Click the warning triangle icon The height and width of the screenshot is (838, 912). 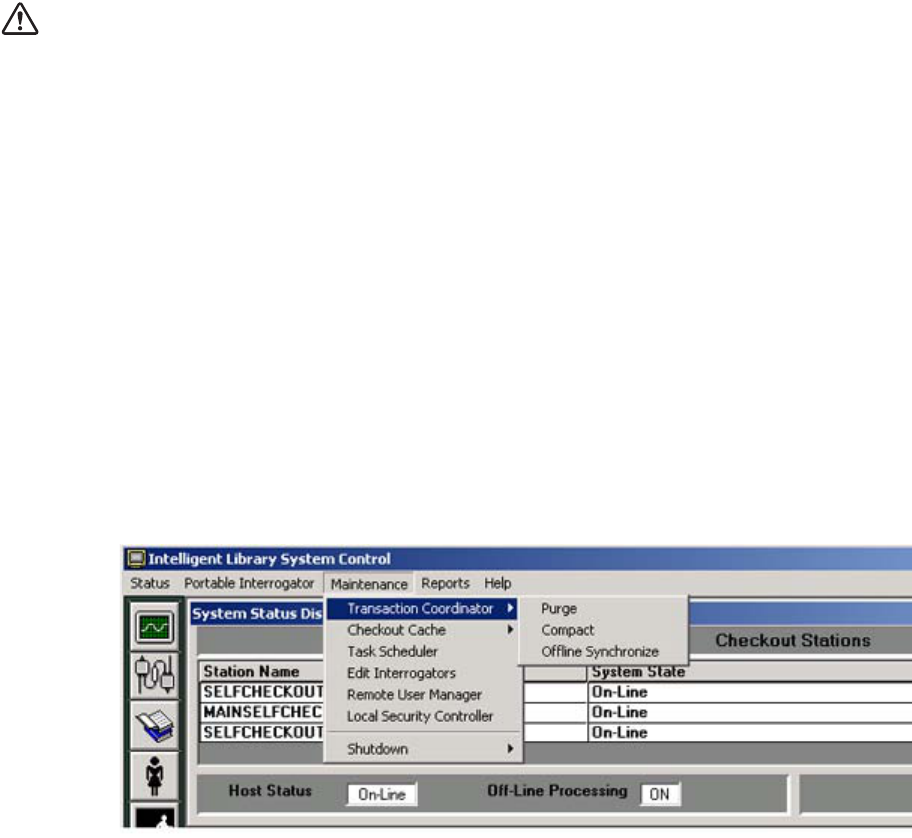coord(20,19)
